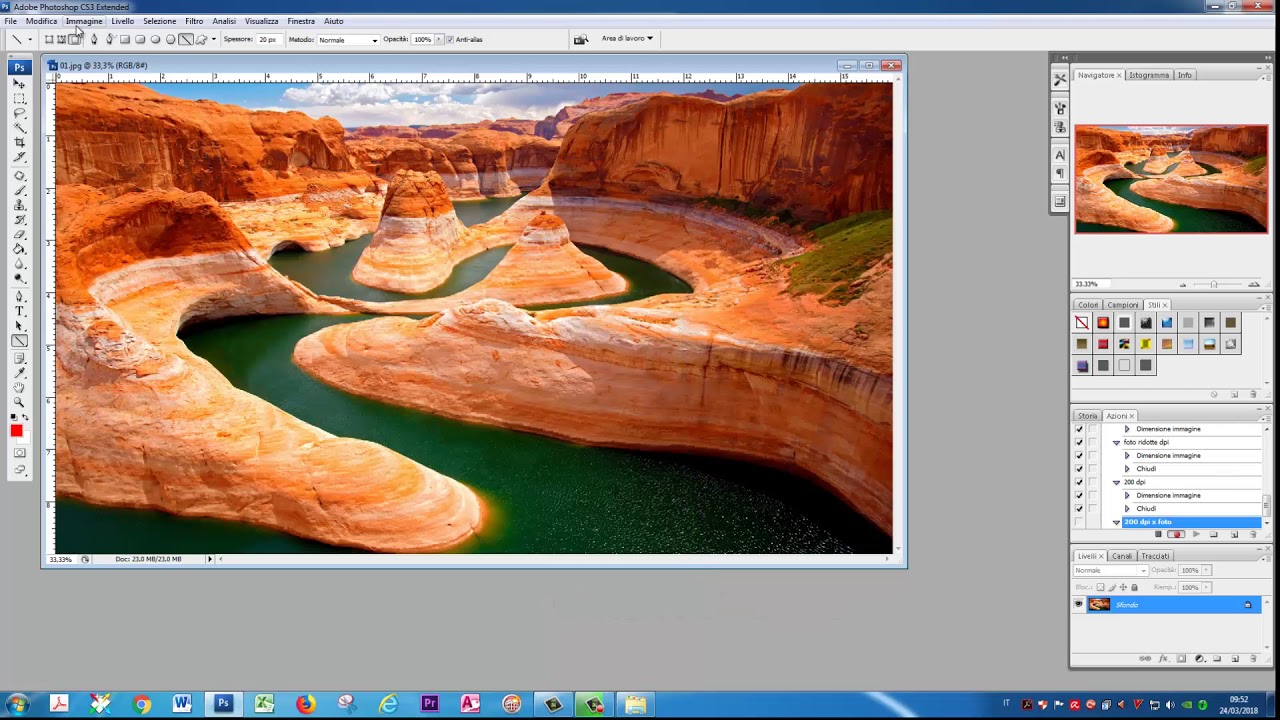Image resolution: width=1280 pixels, height=720 pixels.
Task: Open the Immagine menu
Action: pyautogui.click(x=84, y=21)
